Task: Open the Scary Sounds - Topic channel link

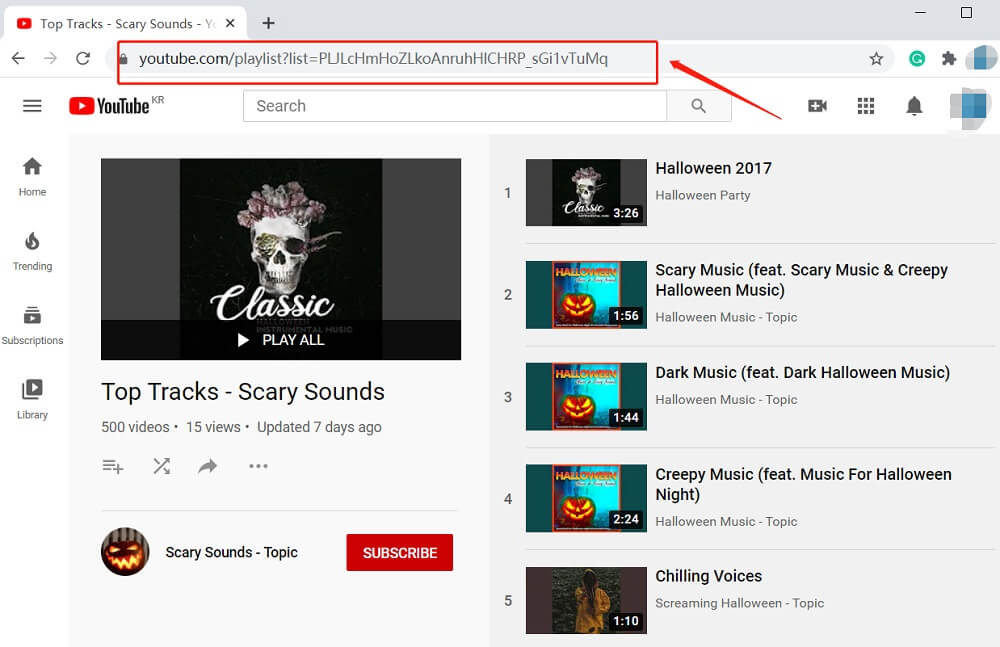Action: [232, 553]
